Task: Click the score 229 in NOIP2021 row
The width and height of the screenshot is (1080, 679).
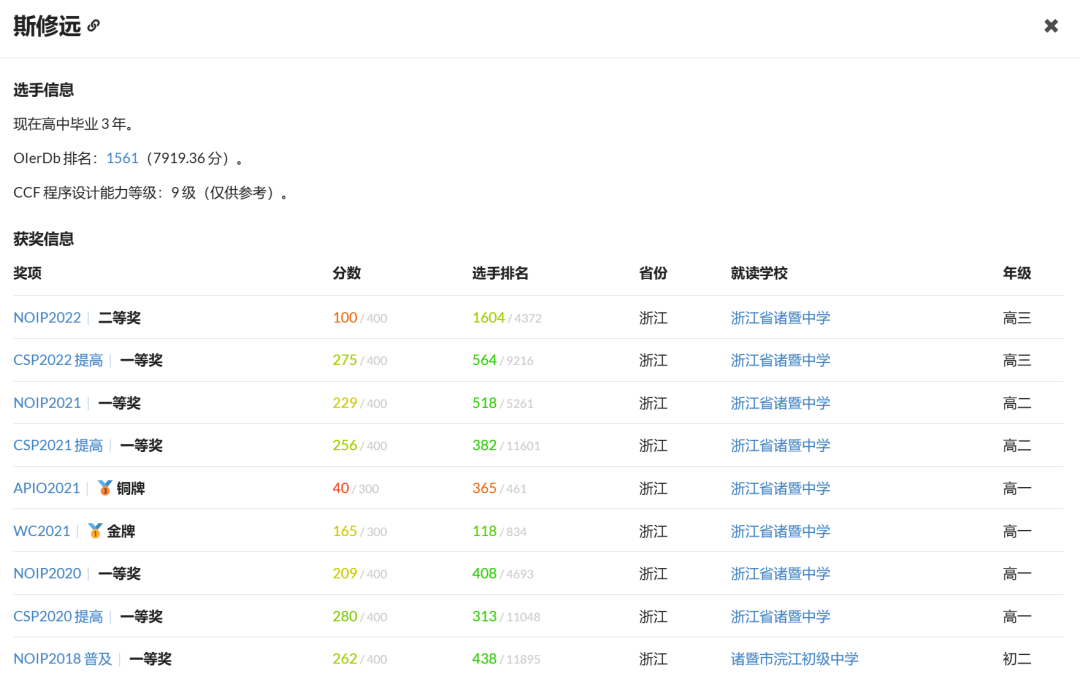Action: pos(345,403)
